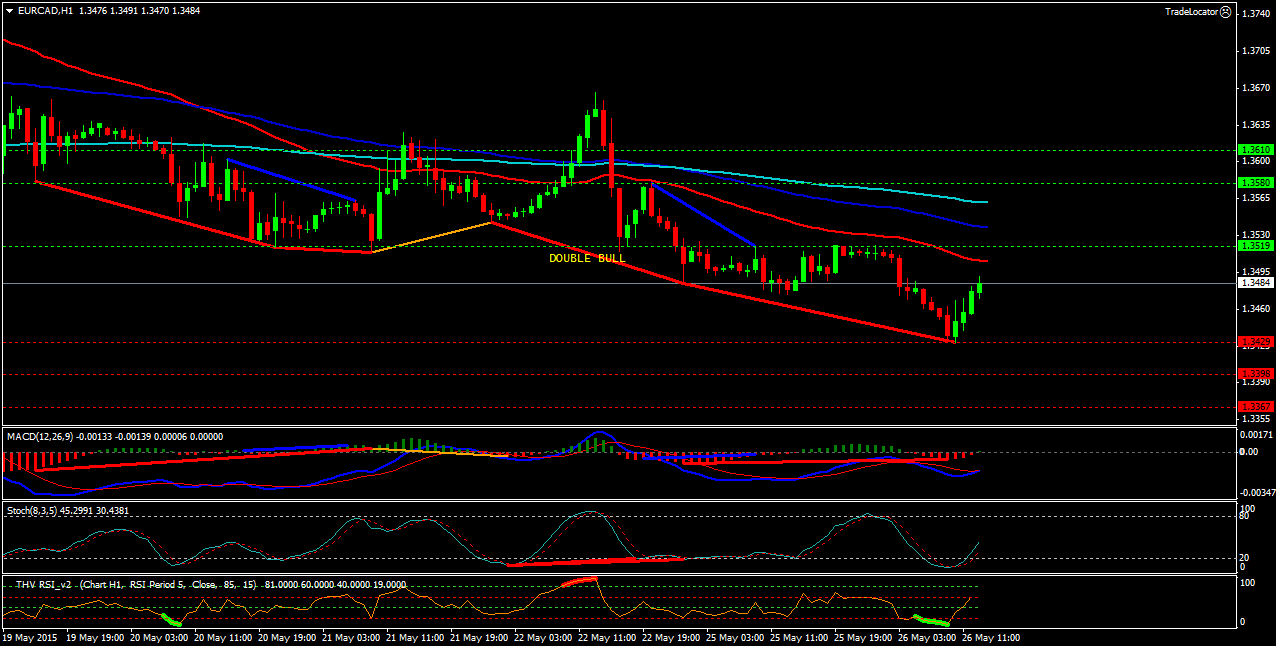Select the green 1.3519 price level tag
This screenshot has height=646, width=1276.
point(1255,245)
